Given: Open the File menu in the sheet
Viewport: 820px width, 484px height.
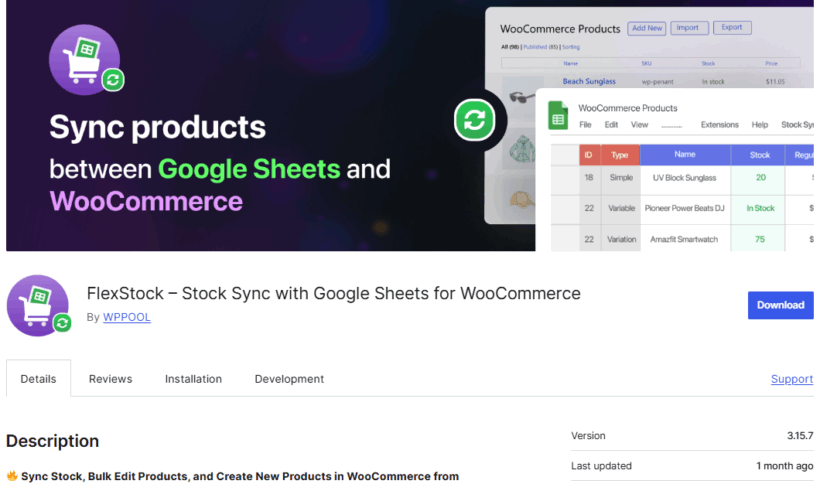Looking at the screenshot, I should pos(585,125).
